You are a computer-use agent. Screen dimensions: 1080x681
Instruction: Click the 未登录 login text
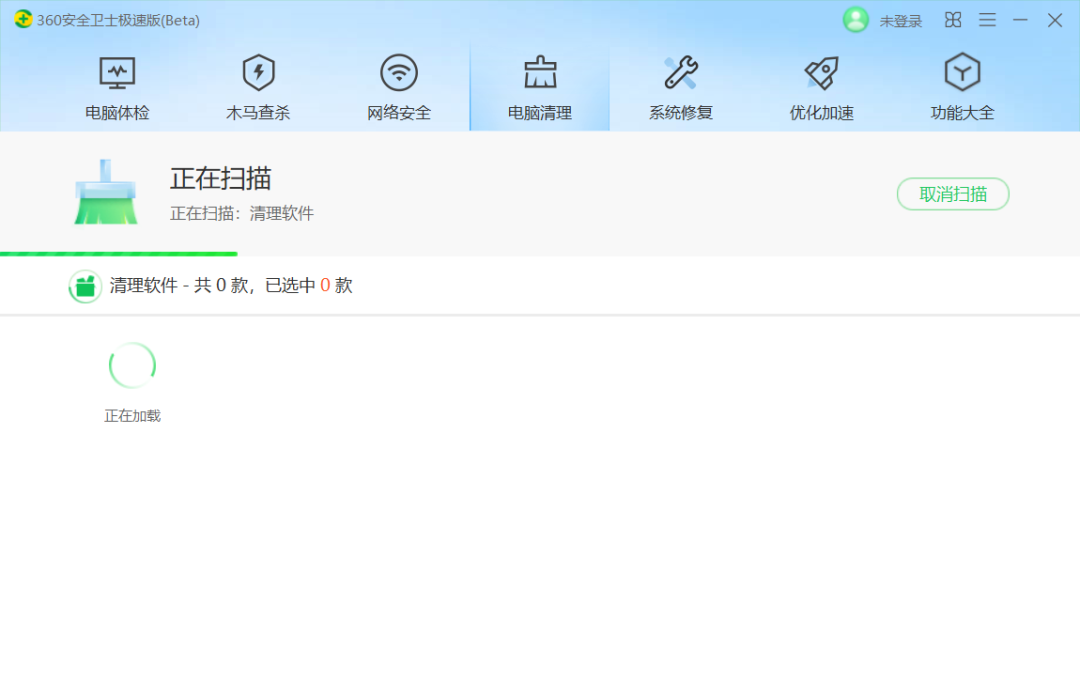[x=900, y=21]
